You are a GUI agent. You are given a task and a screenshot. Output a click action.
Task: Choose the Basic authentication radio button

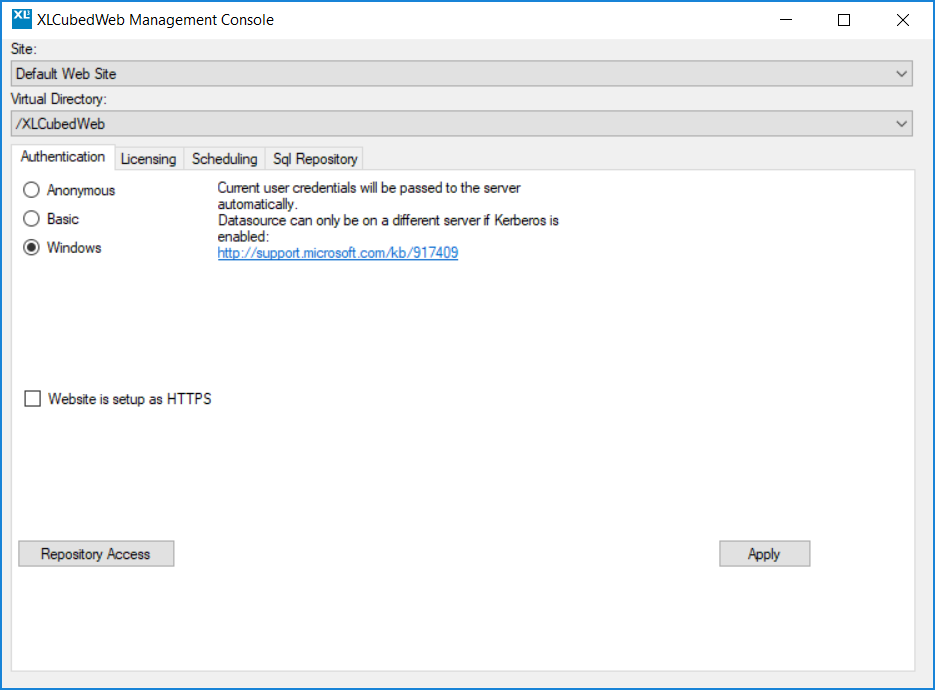click(31, 219)
